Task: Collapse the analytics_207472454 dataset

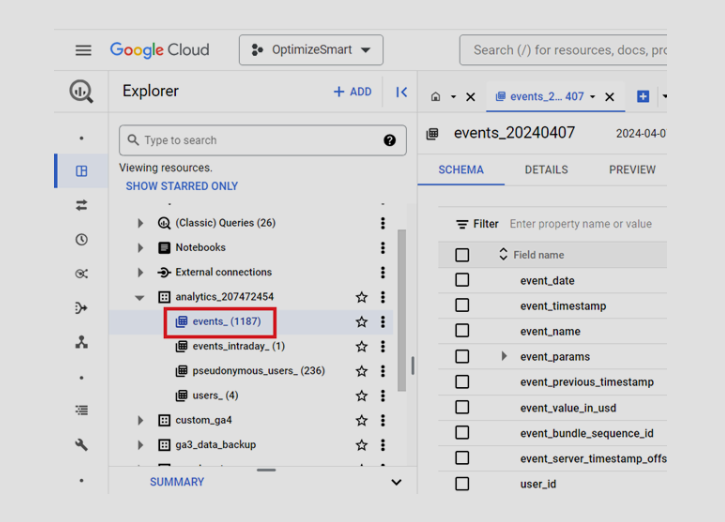Action: tap(140, 297)
